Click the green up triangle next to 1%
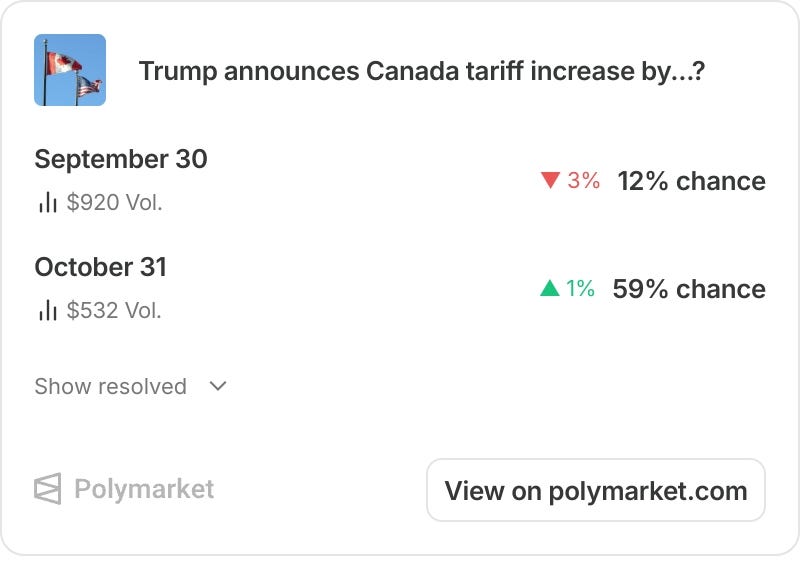This screenshot has height=564, width=800. point(550,288)
